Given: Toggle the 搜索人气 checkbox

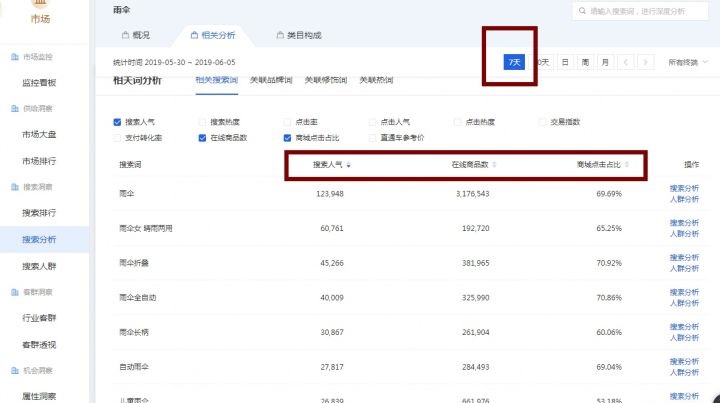Looking at the screenshot, I should [x=117, y=122].
